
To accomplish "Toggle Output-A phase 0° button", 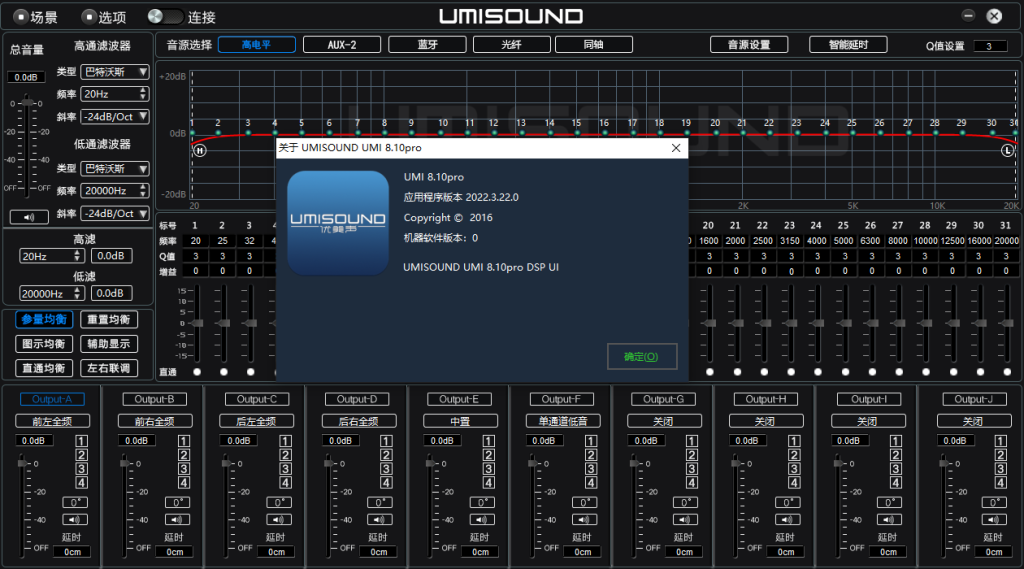I will pyautogui.click(x=75, y=502).
